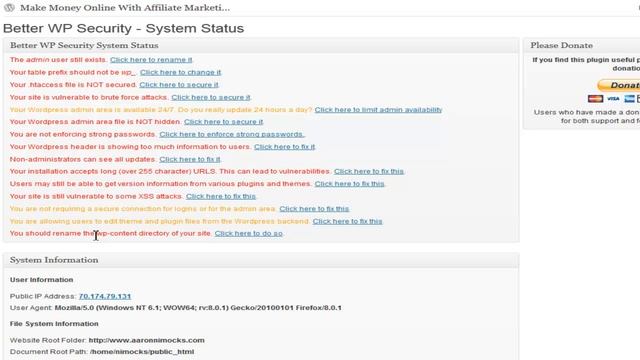Click the yellow Donate button
This screenshot has width=640, height=360.
pos(618,85)
